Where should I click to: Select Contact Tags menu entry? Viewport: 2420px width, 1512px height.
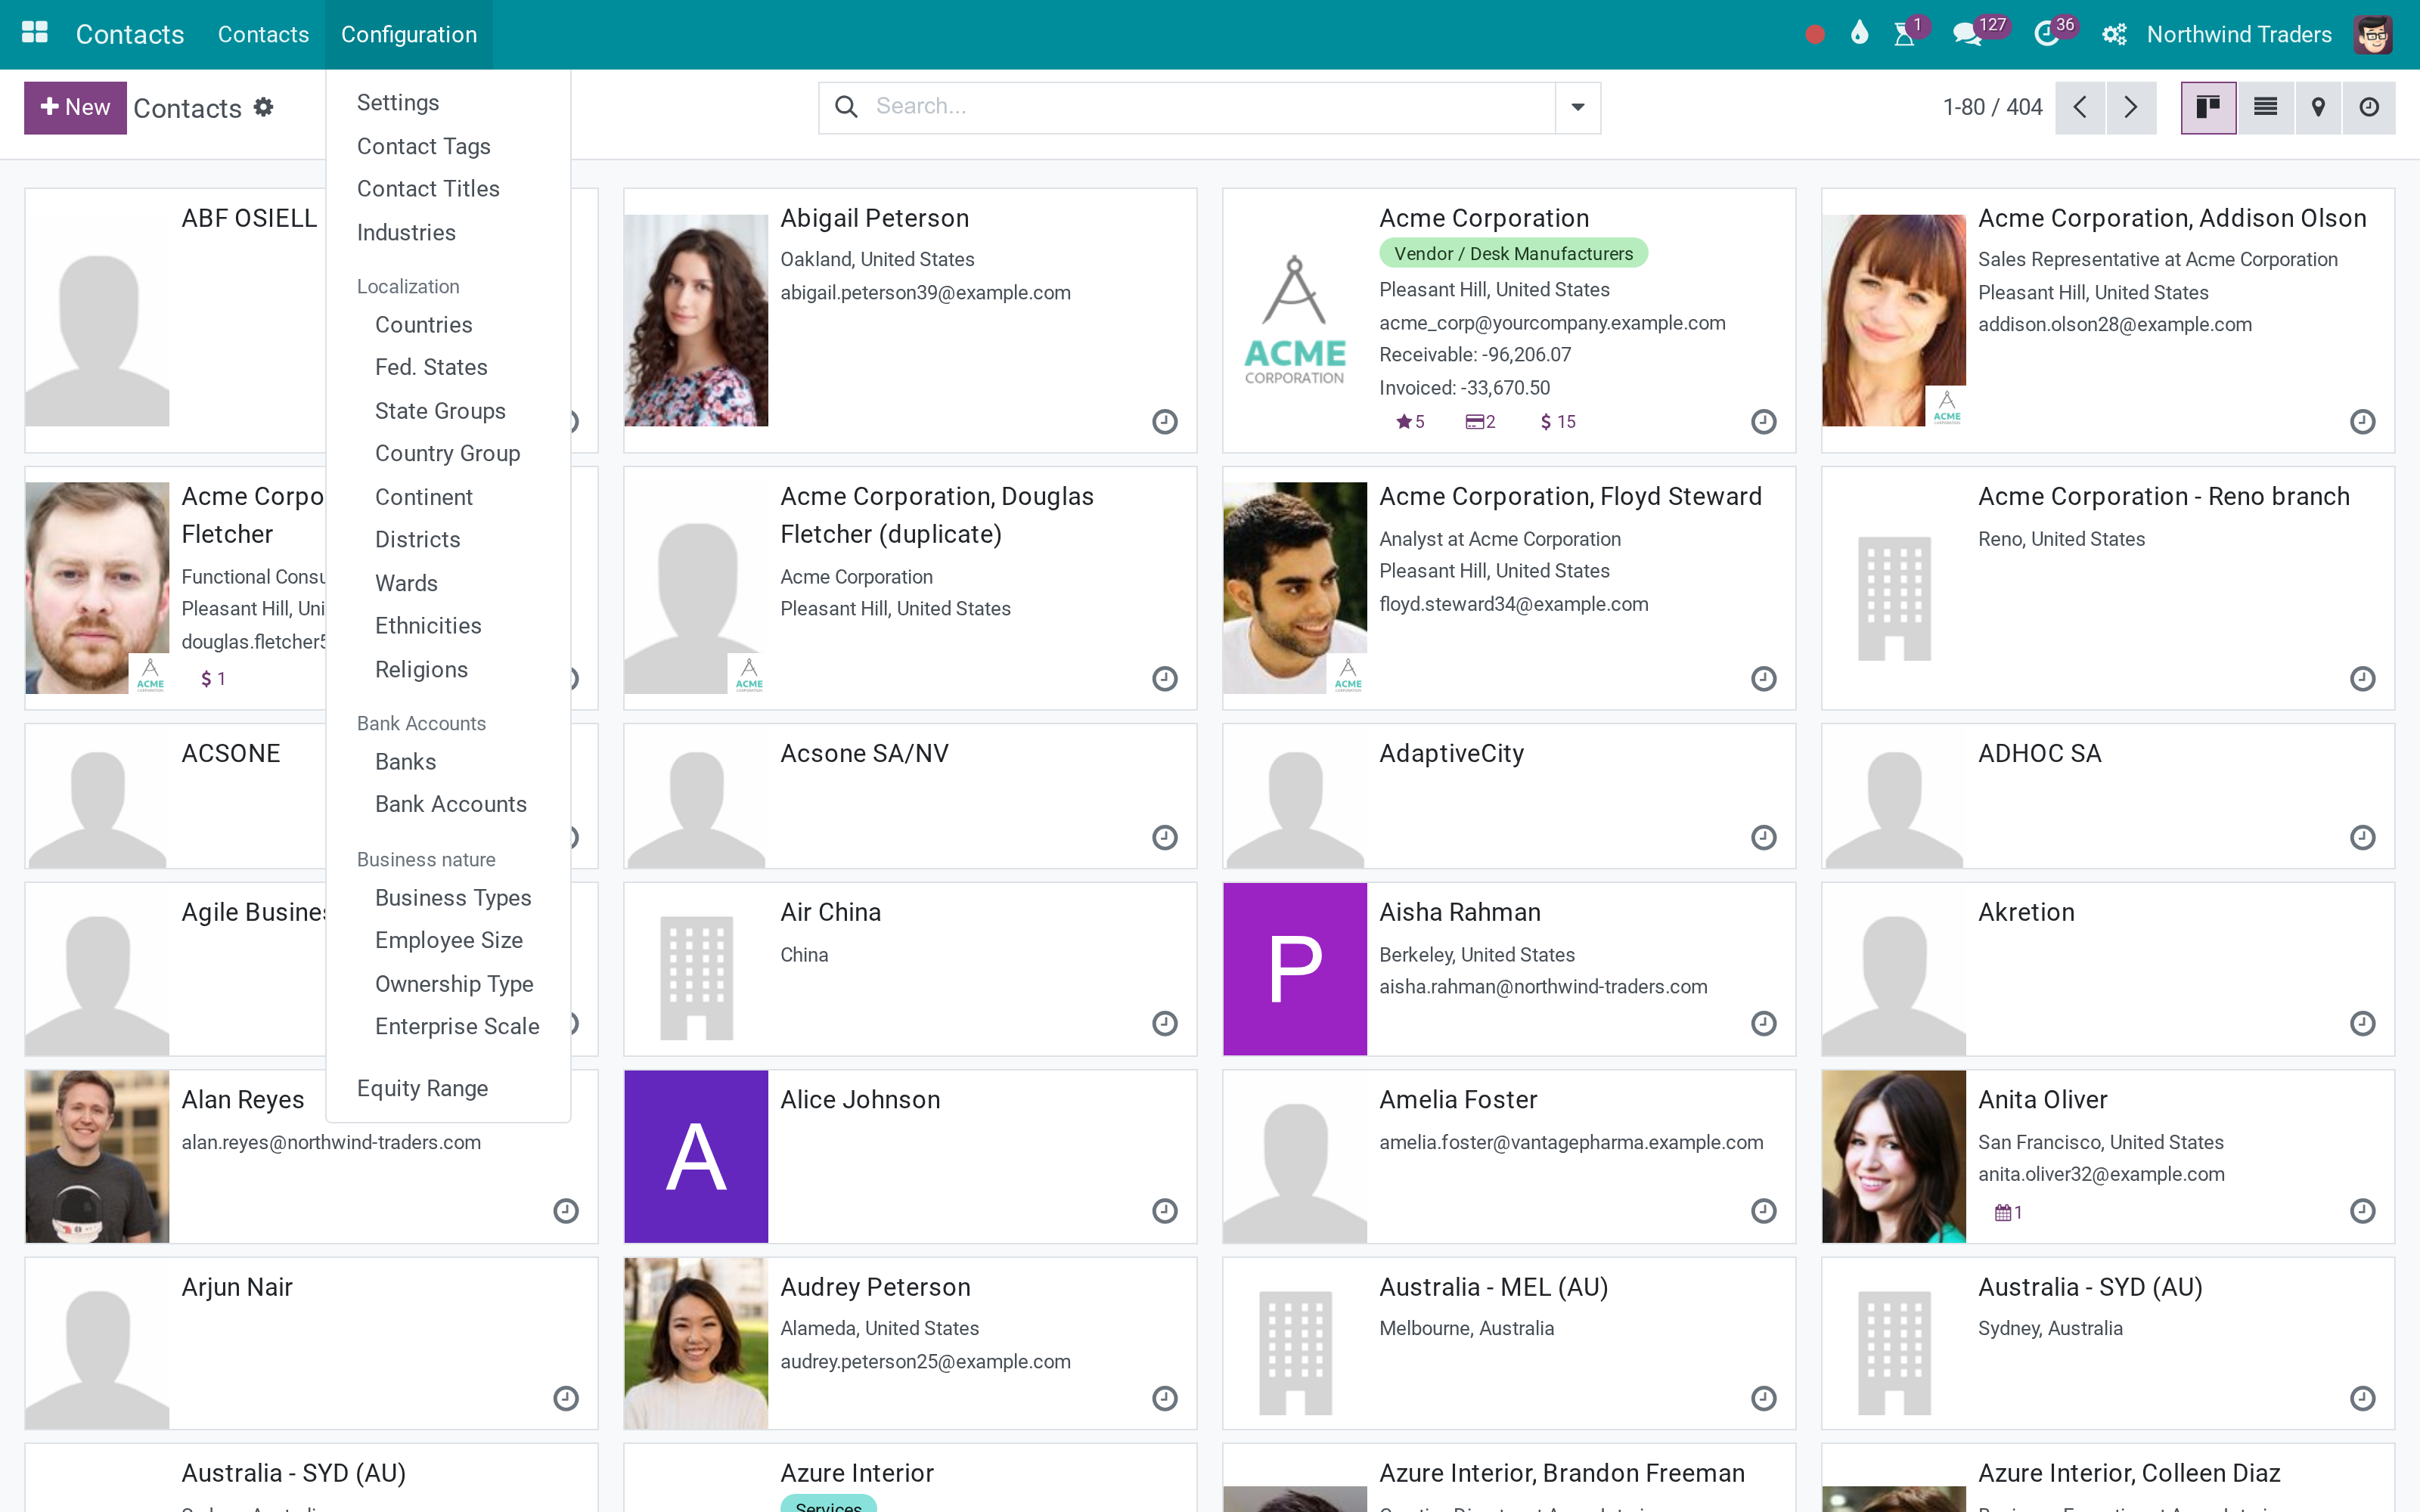423,147
